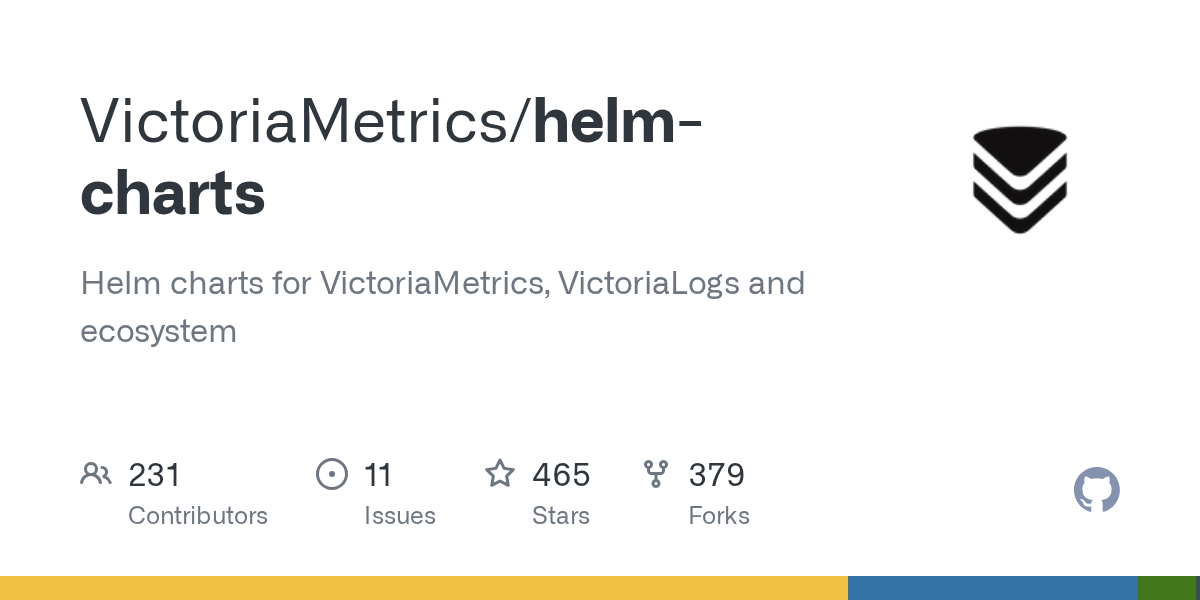Open the Stars label
This screenshot has width=1200, height=600.
[x=561, y=516]
